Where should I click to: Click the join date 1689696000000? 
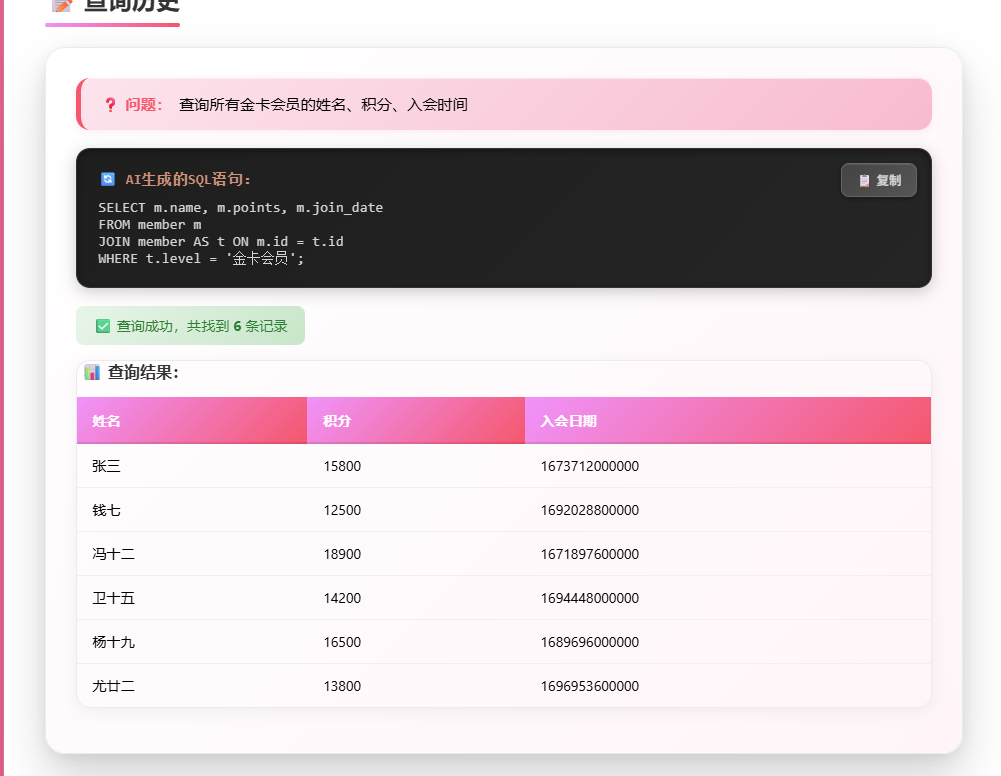[x=590, y=642]
